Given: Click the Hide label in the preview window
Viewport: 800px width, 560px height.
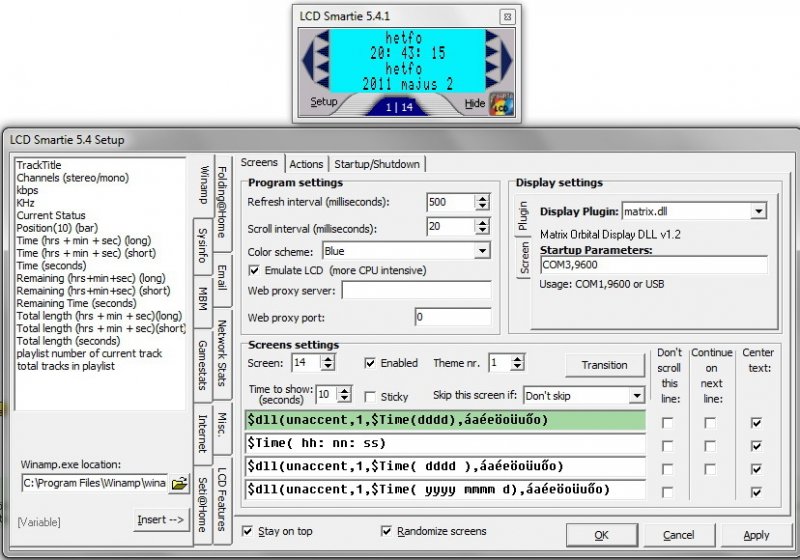Looking at the screenshot, I should (x=474, y=104).
